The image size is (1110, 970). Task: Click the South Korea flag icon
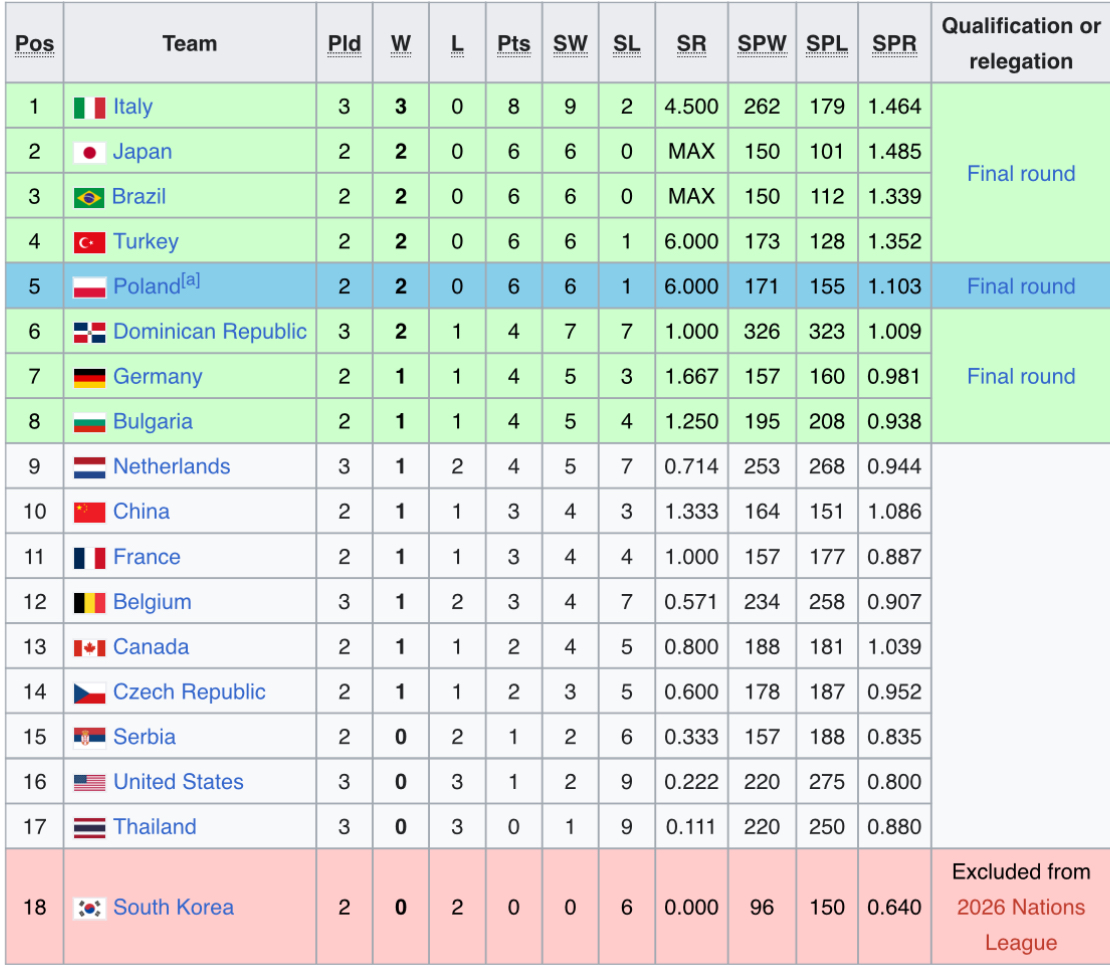point(89,908)
